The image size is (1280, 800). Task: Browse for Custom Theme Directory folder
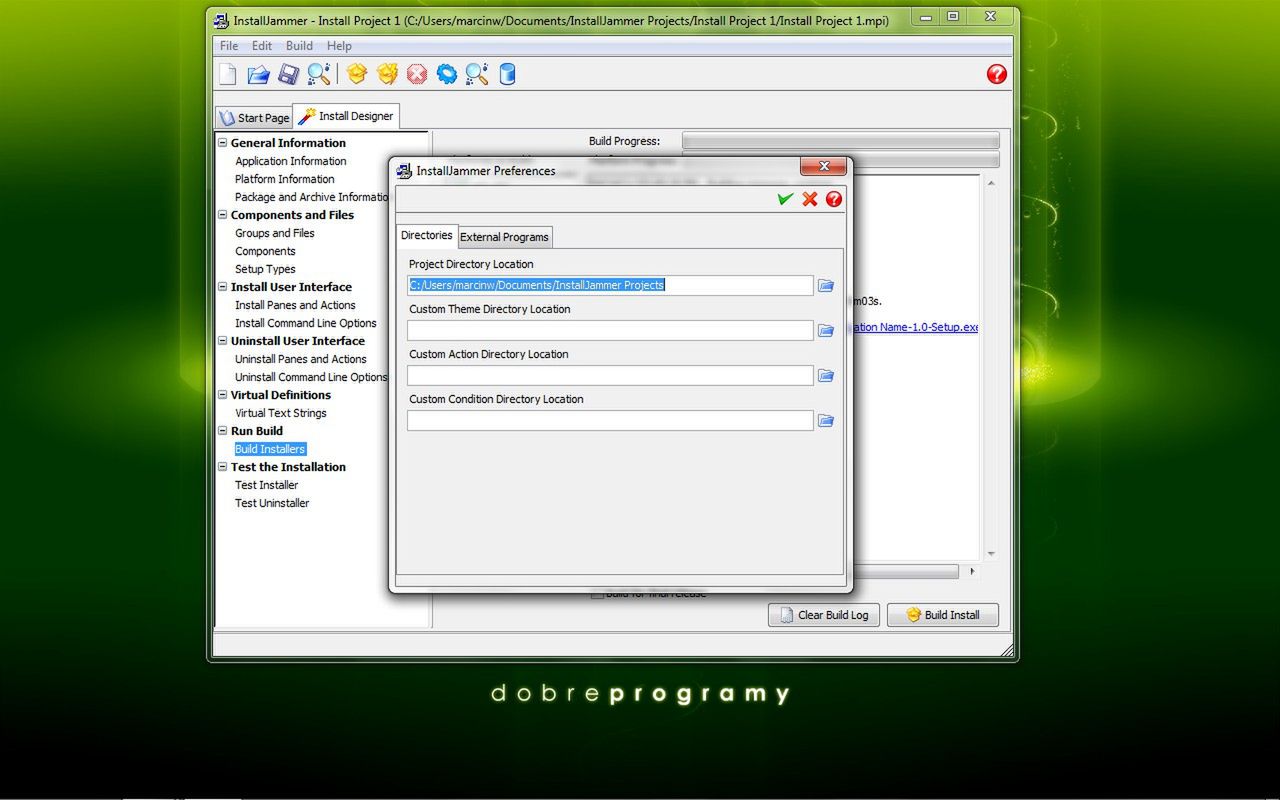pyautogui.click(x=826, y=331)
